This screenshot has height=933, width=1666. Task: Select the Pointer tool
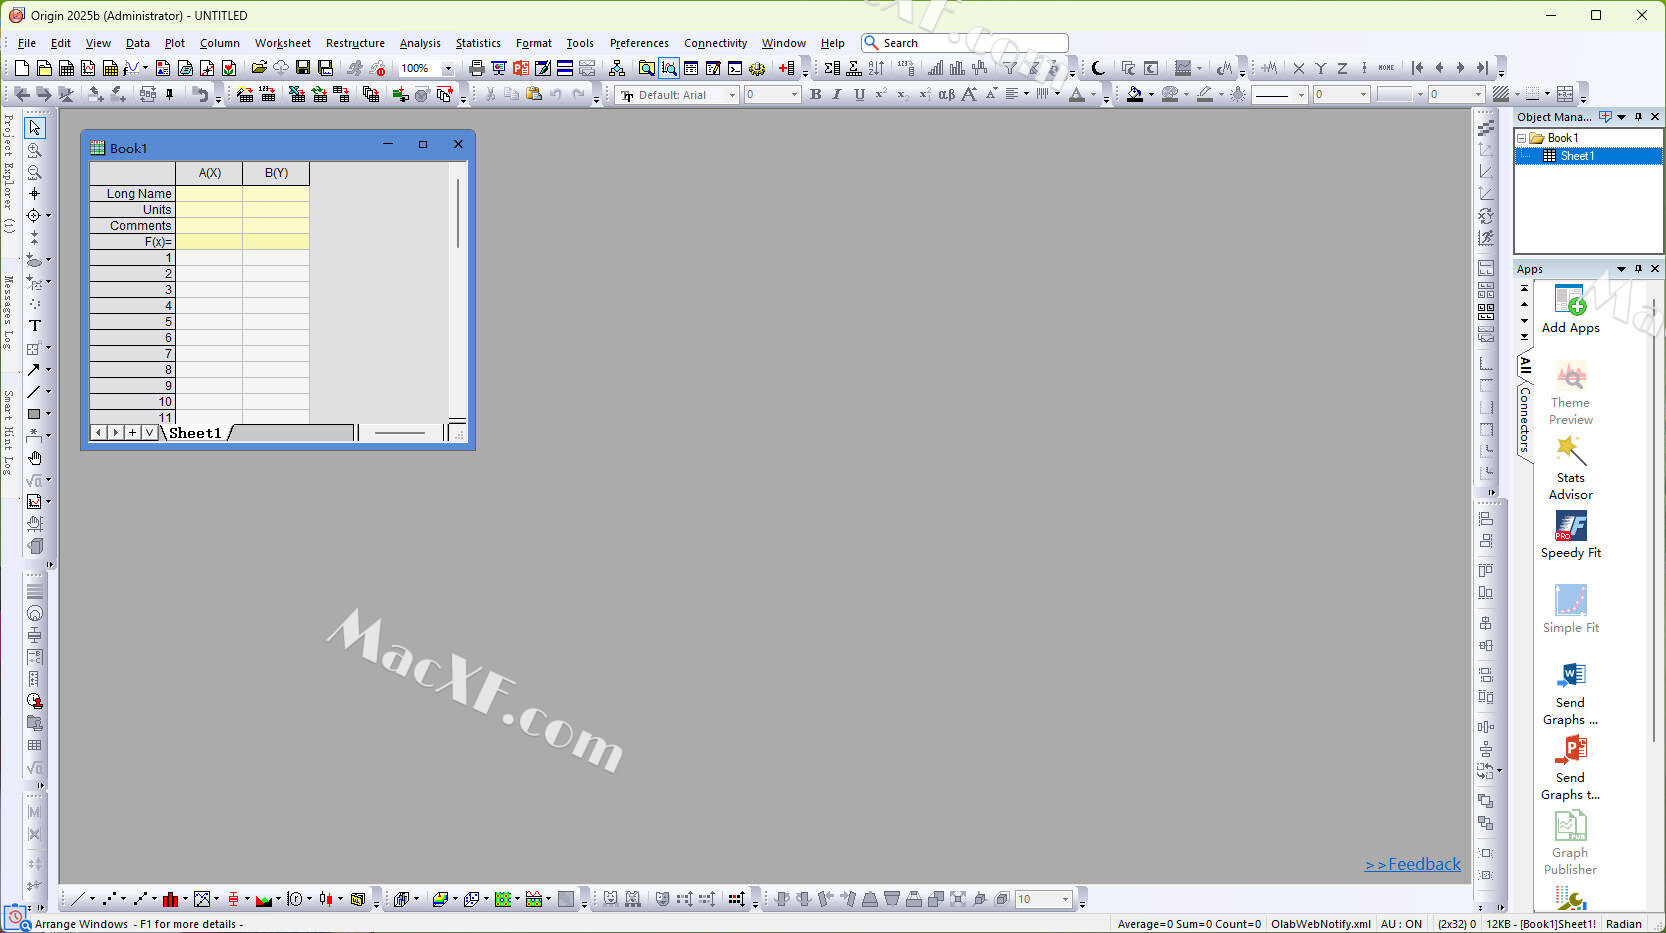pos(35,128)
